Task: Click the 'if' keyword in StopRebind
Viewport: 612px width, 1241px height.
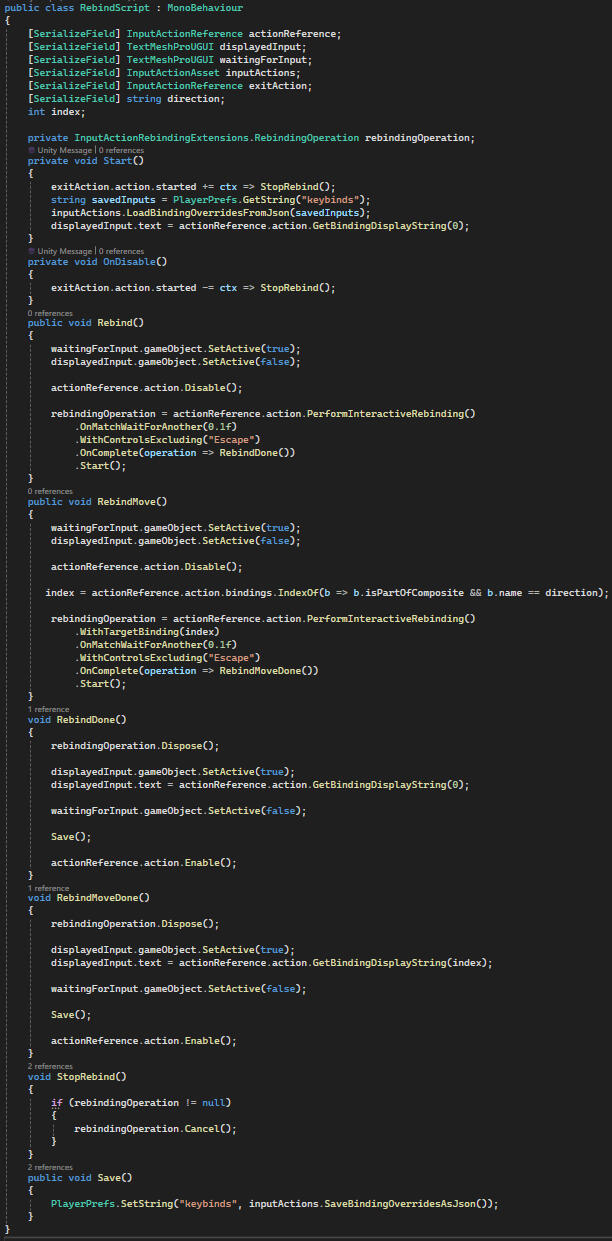Action: point(57,1102)
